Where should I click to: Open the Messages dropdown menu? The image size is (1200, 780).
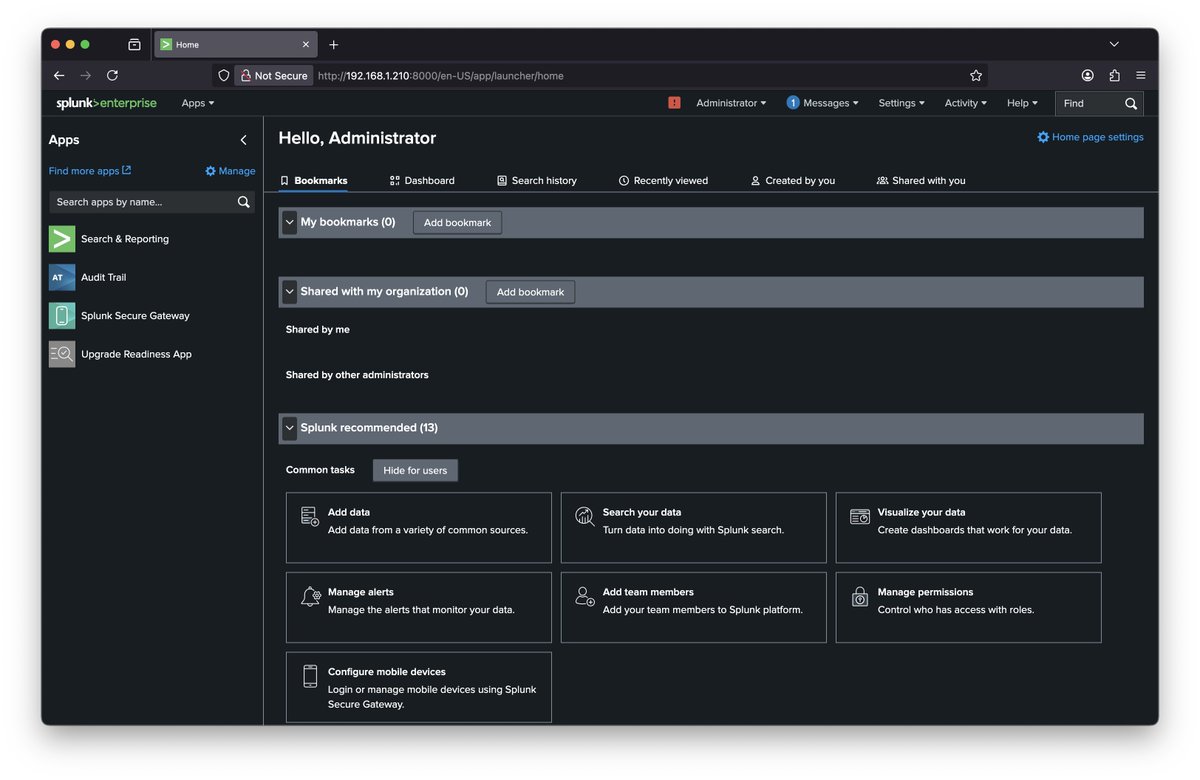(x=822, y=103)
